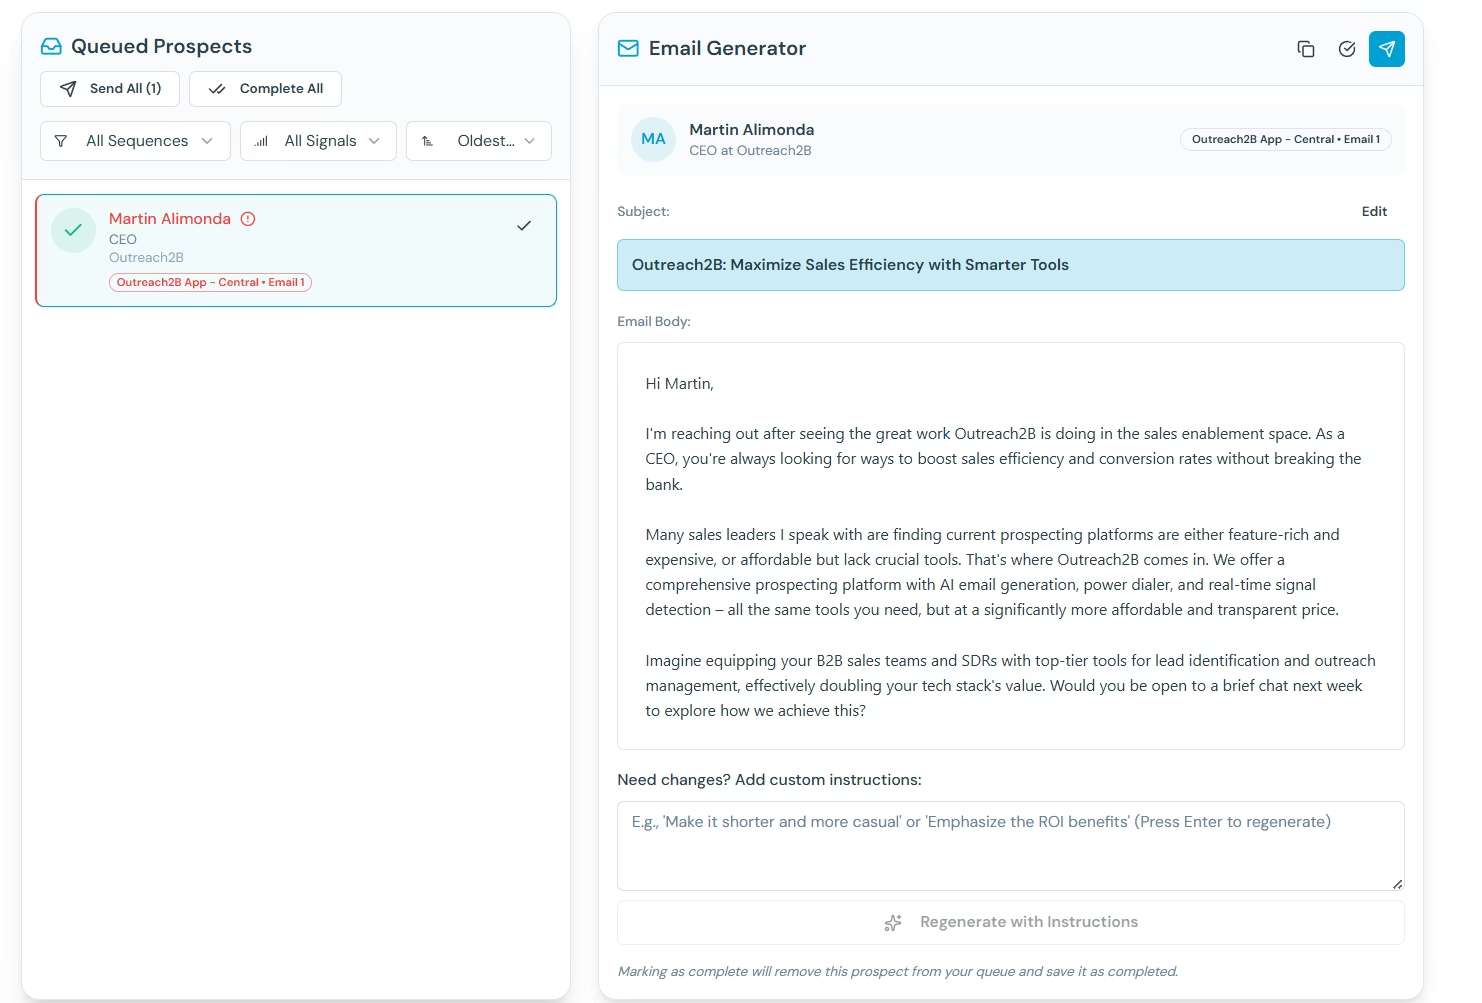Viewport: 1482px width, 1003px height.
Task: Open the Oldest sort dropdown
Action: pyautogui.click(x=479, y=141)
